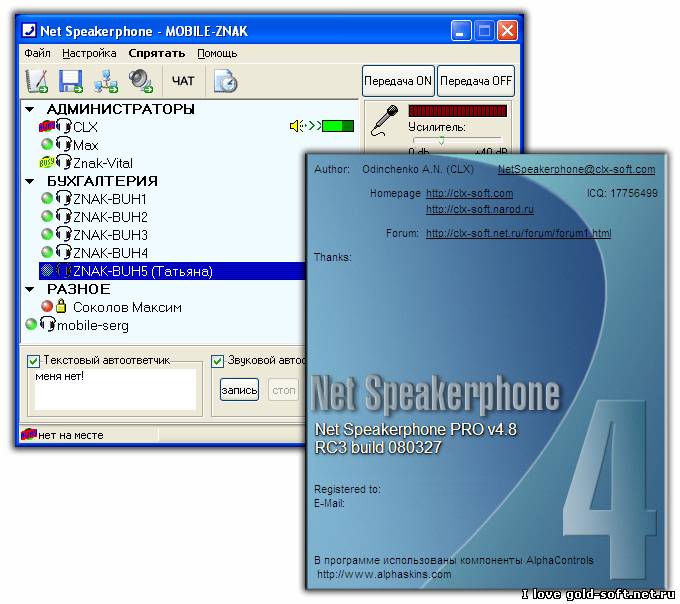Click the busy icon in the status bar
680x604 pixels.
(x=29, y=434)
